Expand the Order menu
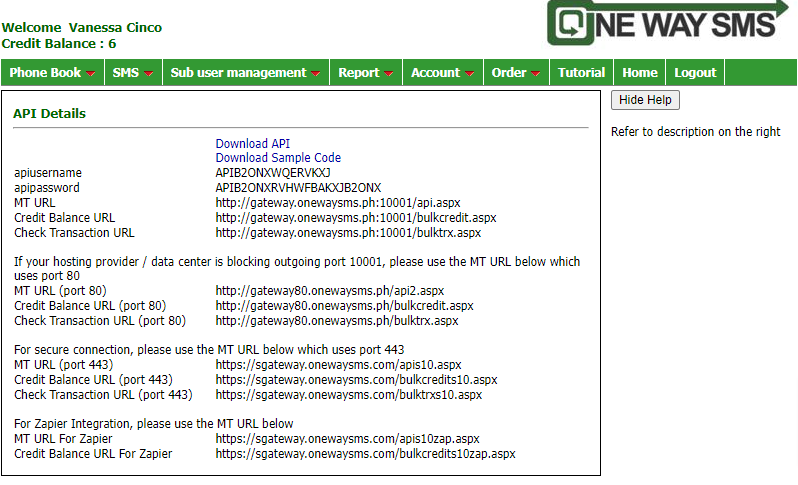 (x=516, y=73)
